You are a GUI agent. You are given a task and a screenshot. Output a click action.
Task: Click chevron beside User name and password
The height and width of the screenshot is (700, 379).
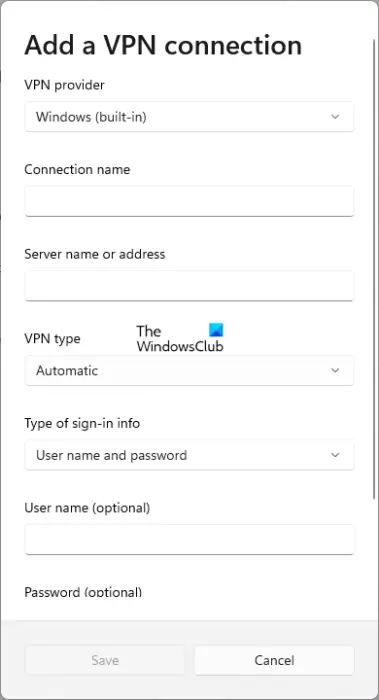pyautogui.click(x=335, y=455)
